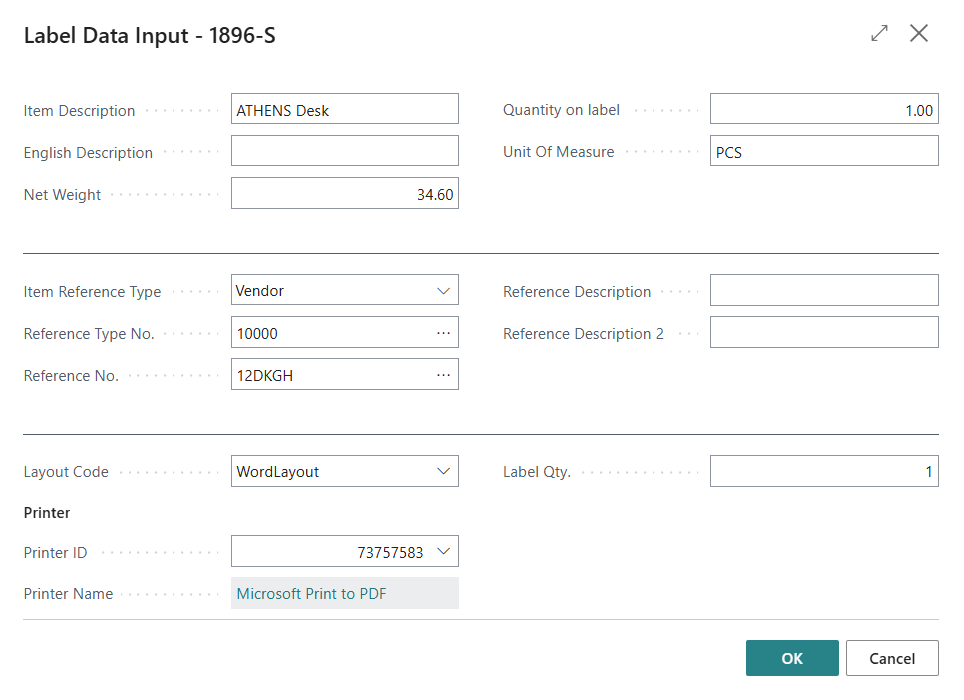Edit the Unit Of Measure field

click(x=823, y=152)
